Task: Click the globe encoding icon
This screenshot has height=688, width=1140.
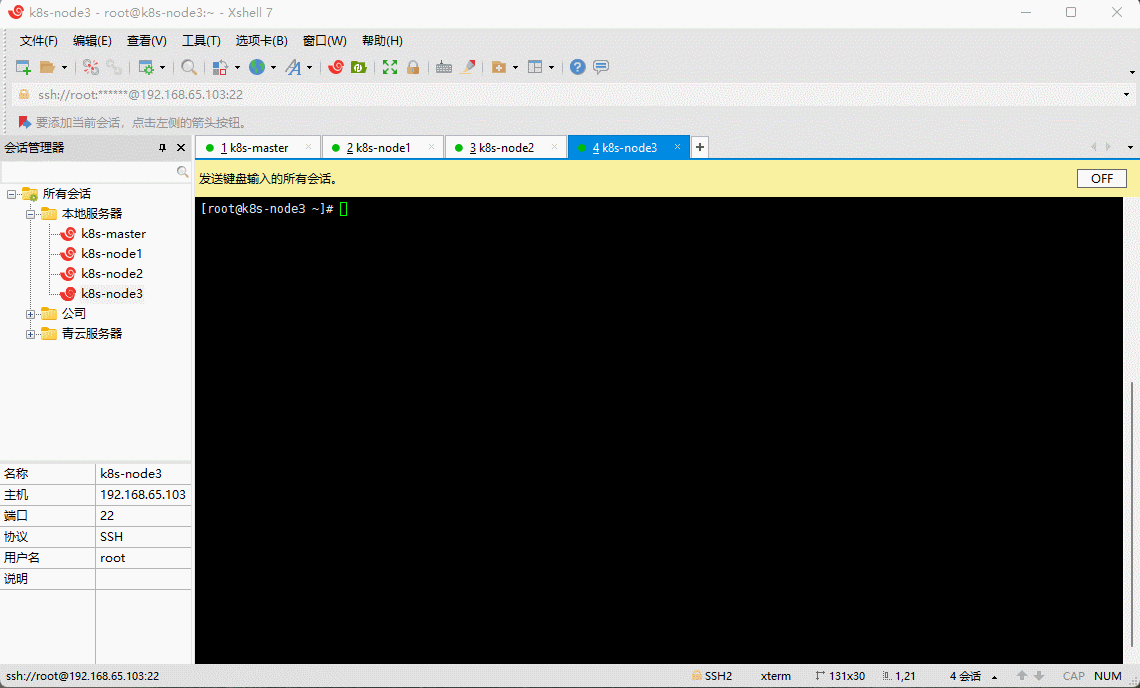Action: tap(257, 67)
